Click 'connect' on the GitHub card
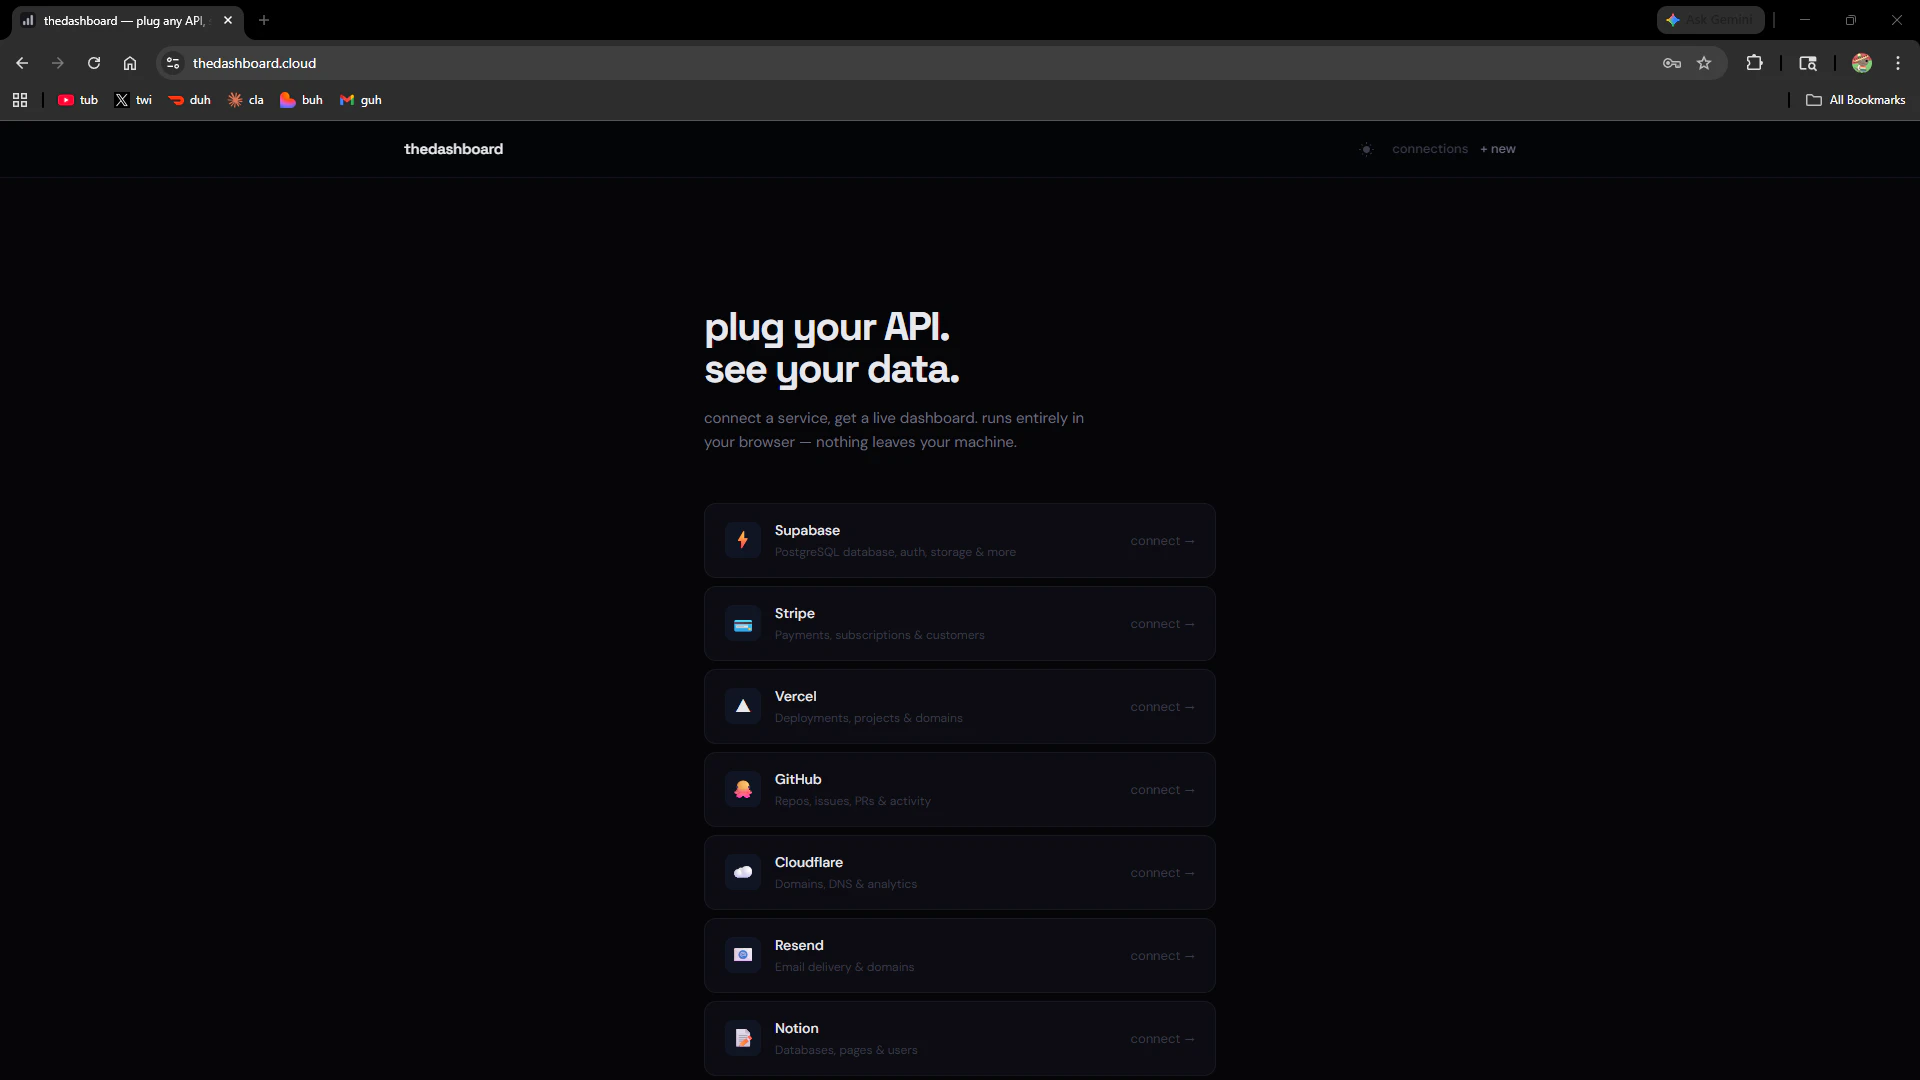 point(1162,789)
